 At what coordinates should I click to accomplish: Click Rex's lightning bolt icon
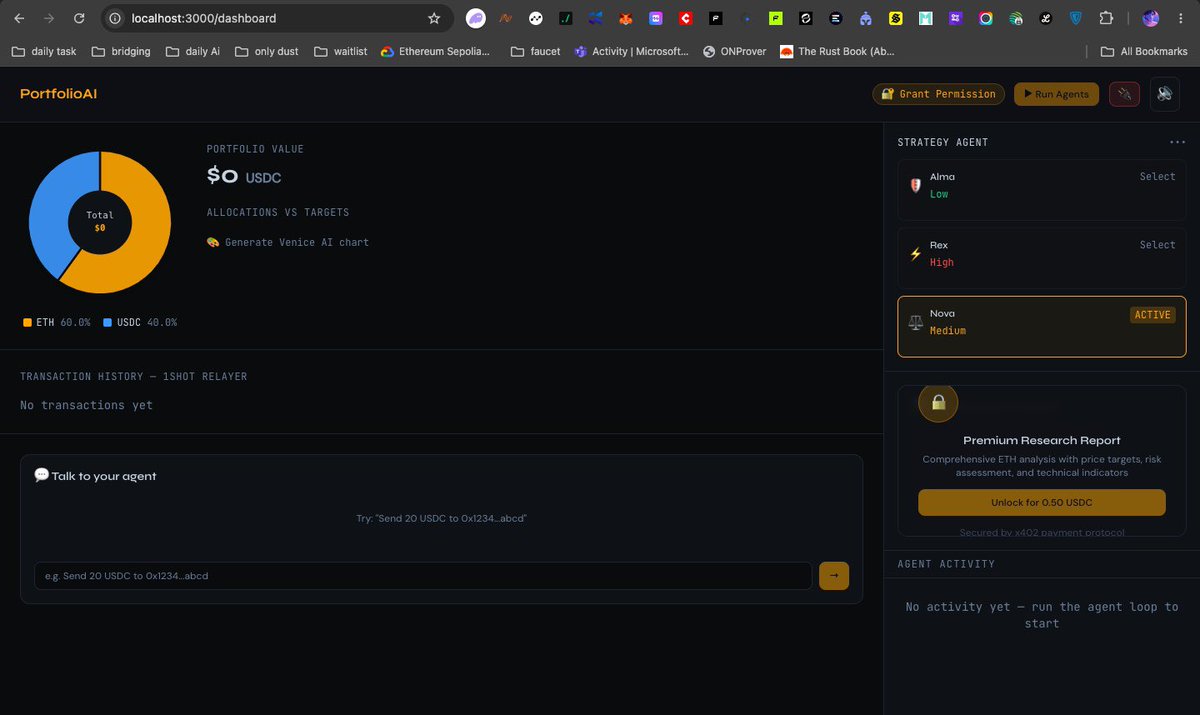[915, 254]
